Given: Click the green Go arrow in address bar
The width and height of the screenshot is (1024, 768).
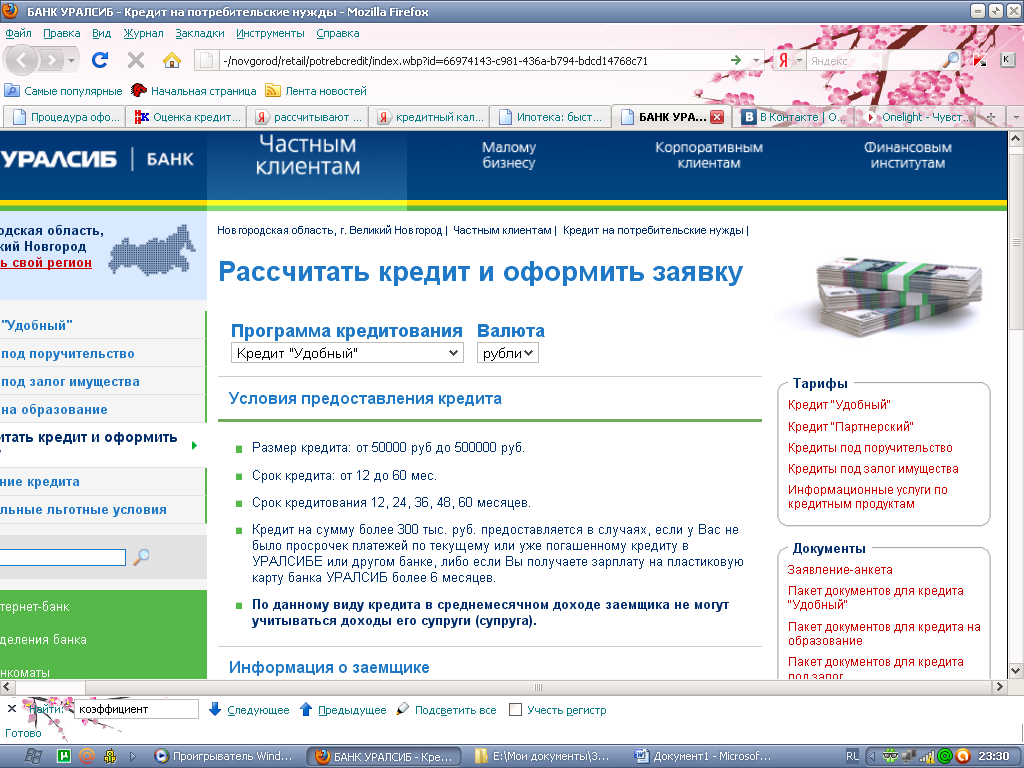Looking at the screenshot, I should pos(736,60).
